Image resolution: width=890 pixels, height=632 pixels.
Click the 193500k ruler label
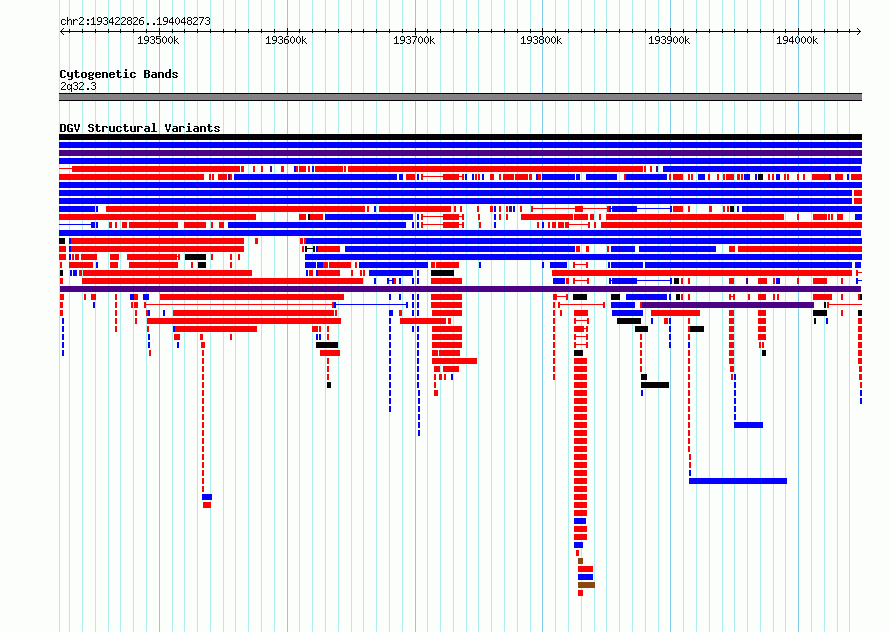pos(158,40)
